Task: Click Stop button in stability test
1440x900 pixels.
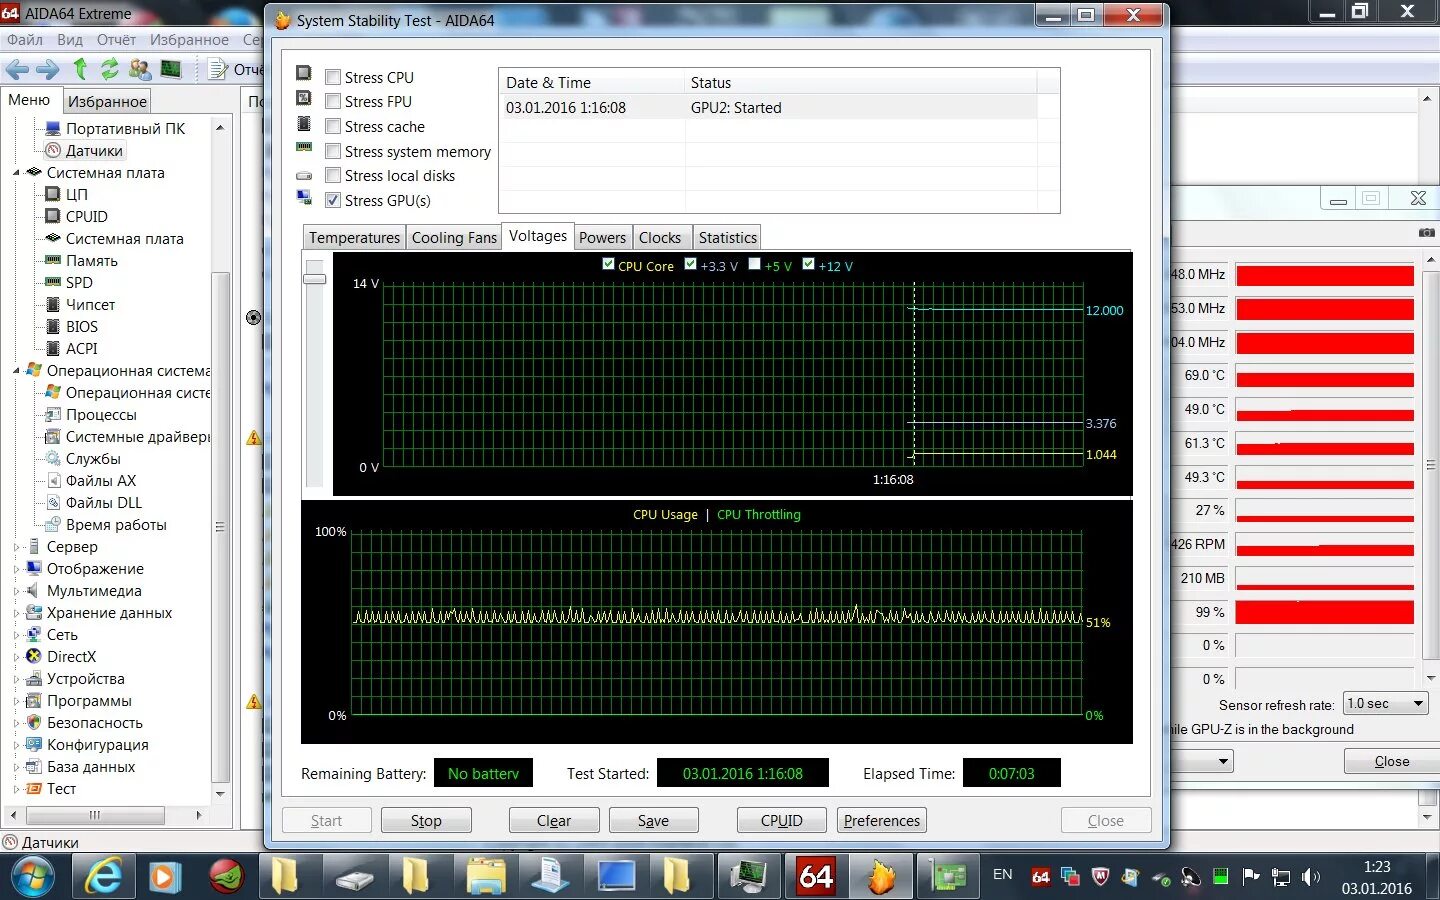Action: click(x=426, y=820)
